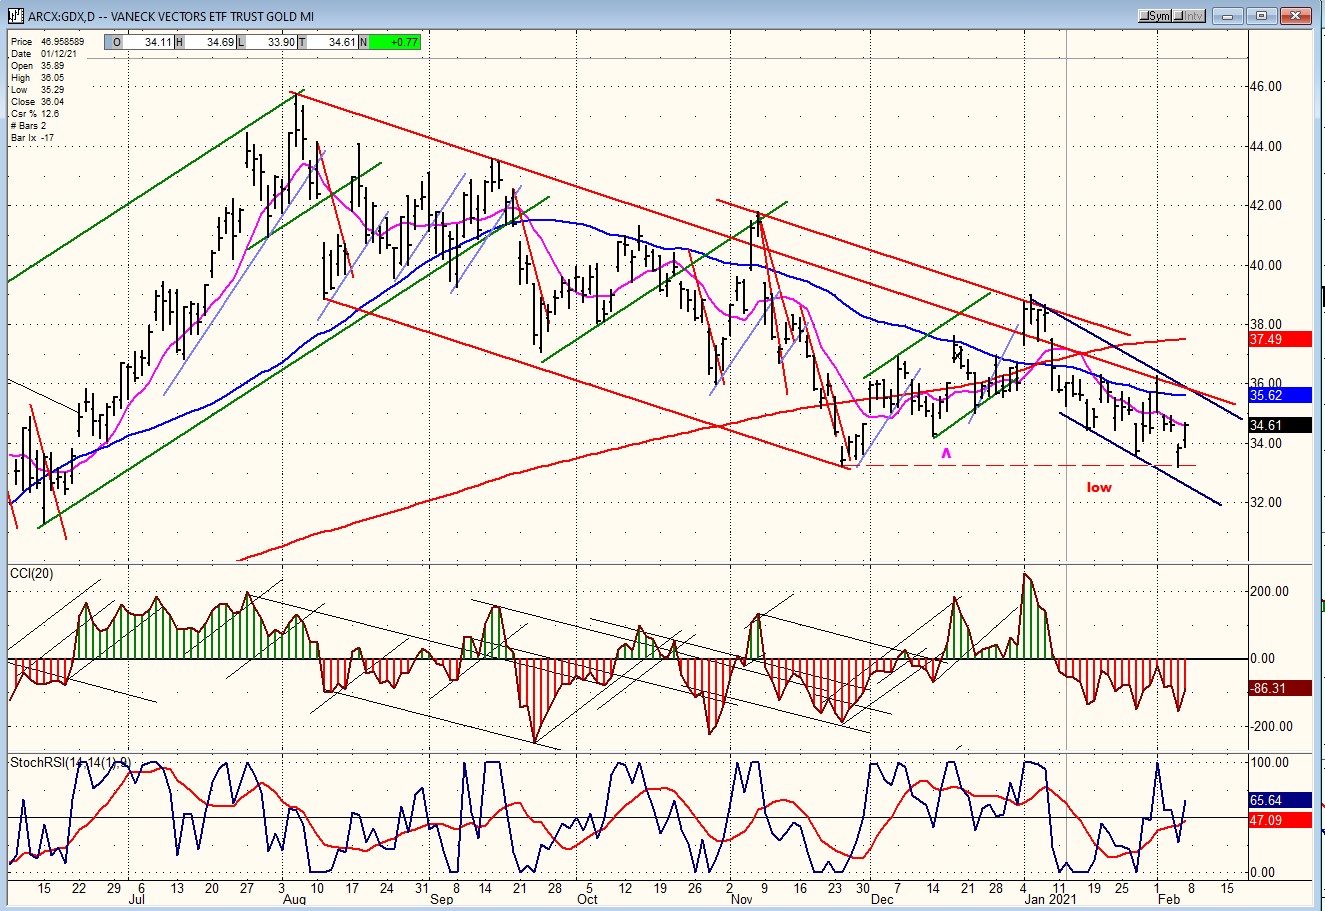1325x911 pixels.
Task: Toggle the Sym link checkbox
Action: 1155,16
